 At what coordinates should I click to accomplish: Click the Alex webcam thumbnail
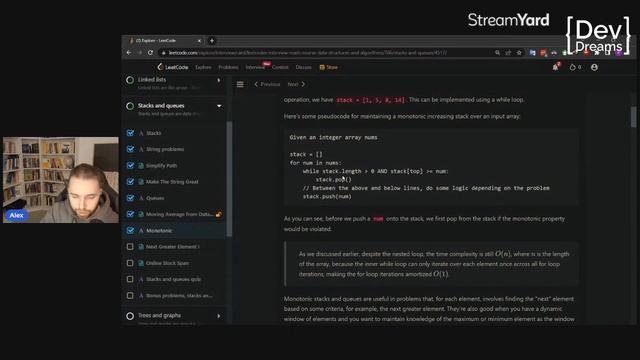click(61, 180)
